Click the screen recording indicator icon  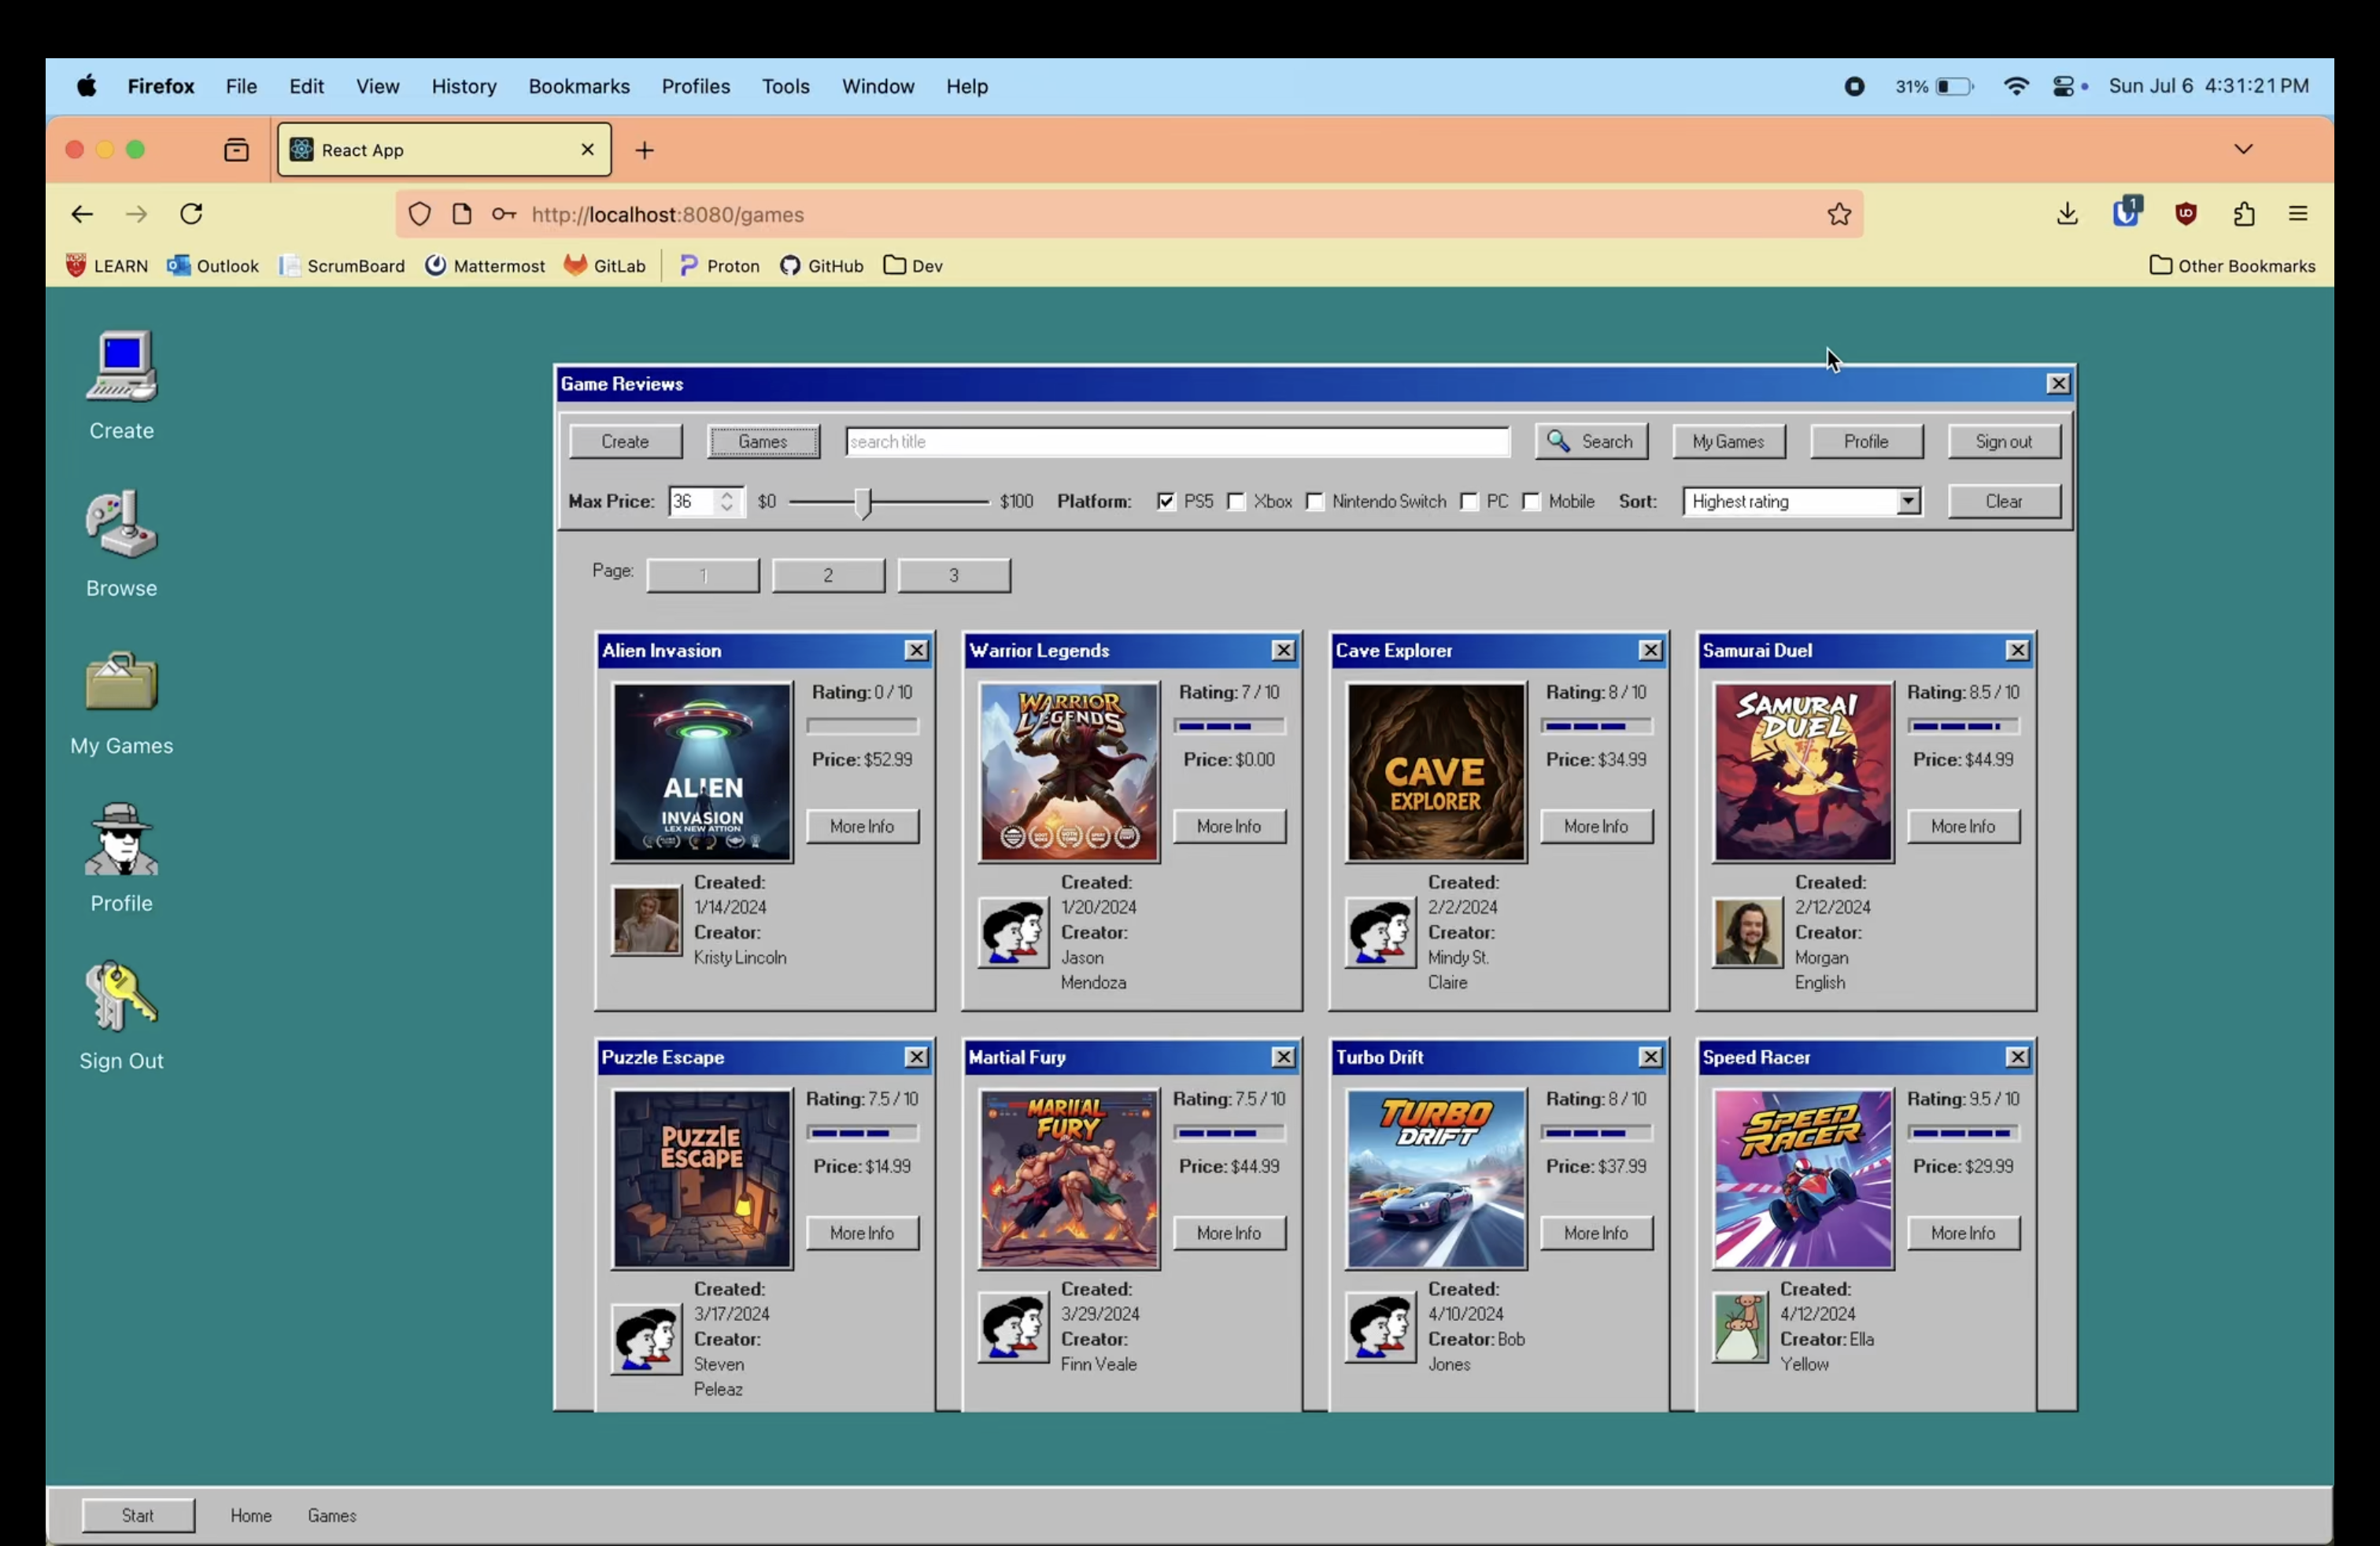(x=1854, y=86)
